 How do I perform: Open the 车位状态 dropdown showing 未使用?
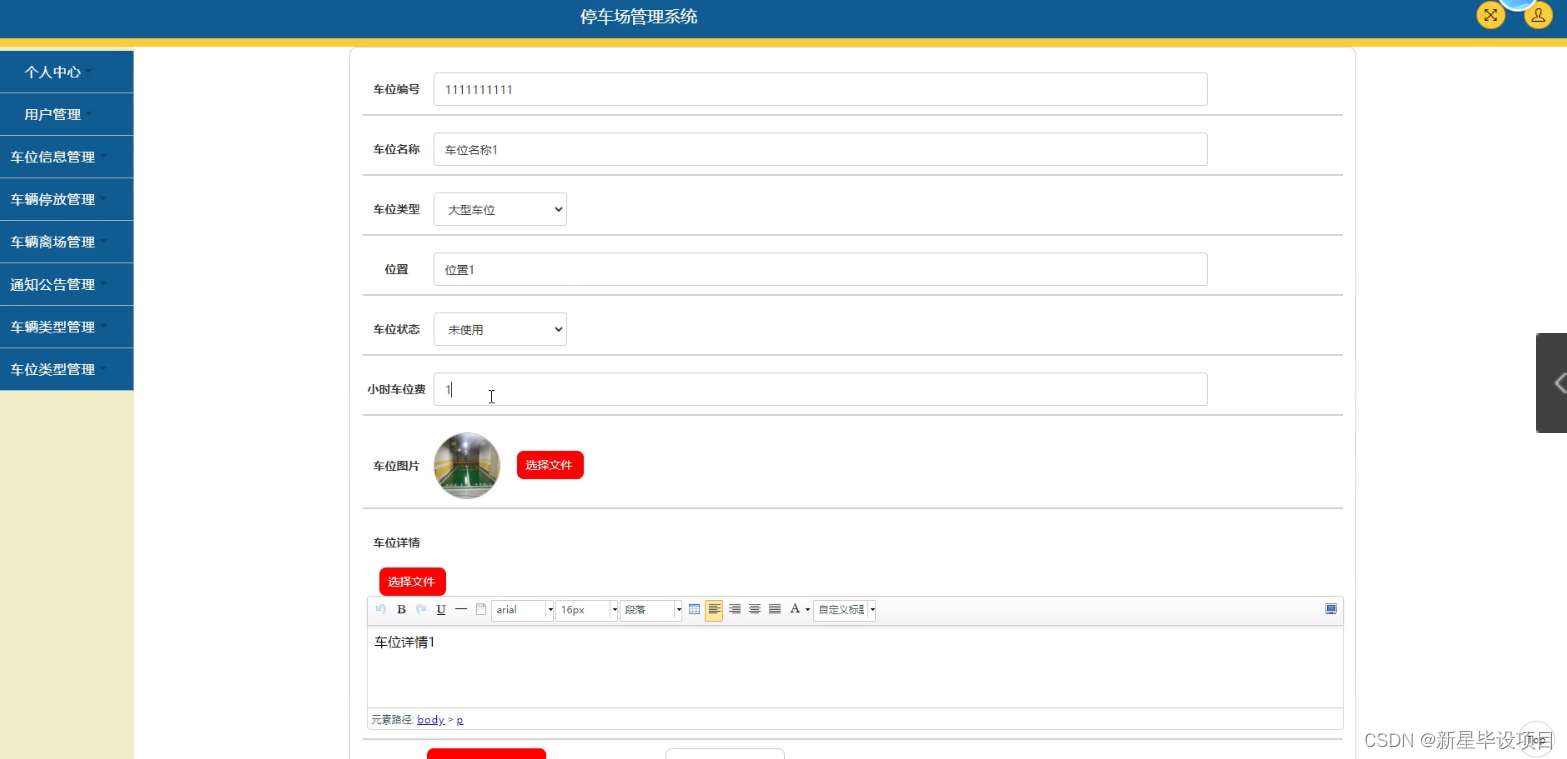[x=499, y=329]
